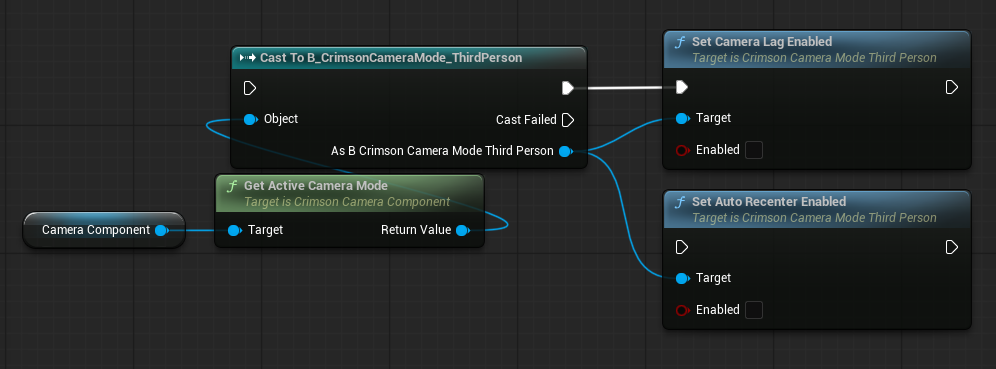The height and width of the screenshot is (369, 996).
Task: Select the Get Active Camera Mode node title
Action: click(x=316, y=186)
